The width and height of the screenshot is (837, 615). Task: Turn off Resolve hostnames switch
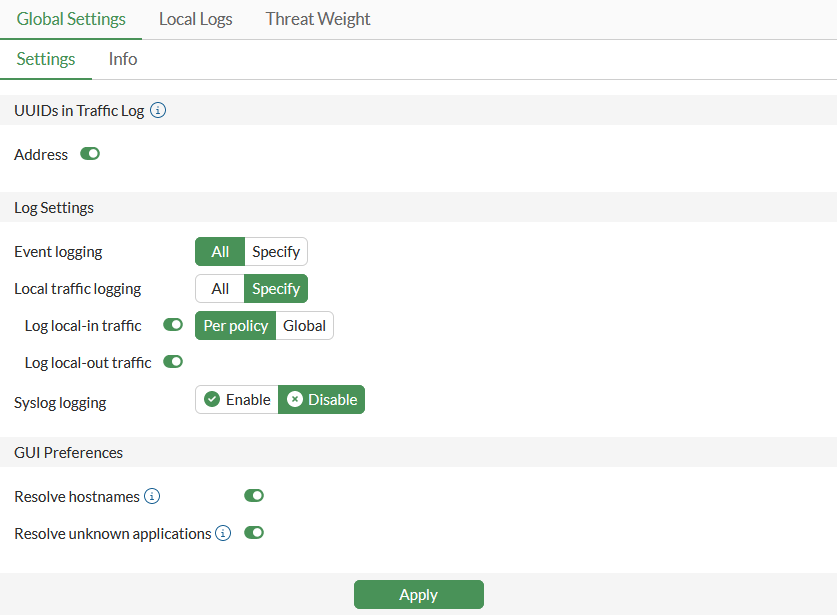click(x=254, y=496)
